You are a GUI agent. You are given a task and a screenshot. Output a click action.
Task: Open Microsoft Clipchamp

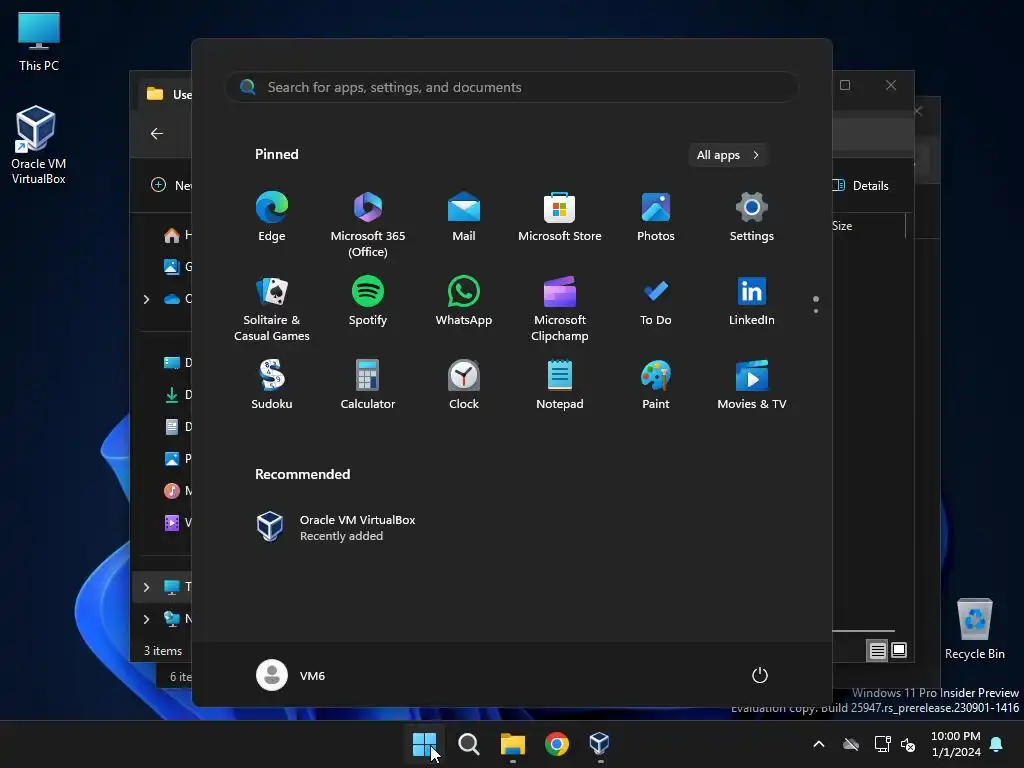(560, 308)
